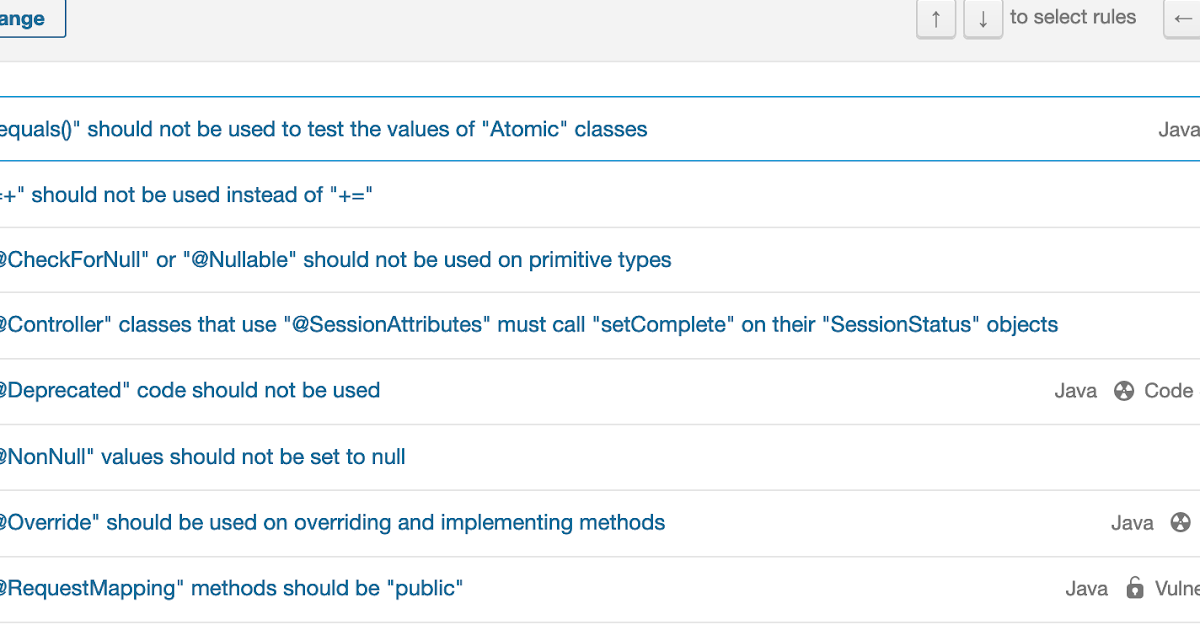Open the "equals()" Atomic classes rule
This screenshot has height=630, width=1200.
click(x=320, y=129)
